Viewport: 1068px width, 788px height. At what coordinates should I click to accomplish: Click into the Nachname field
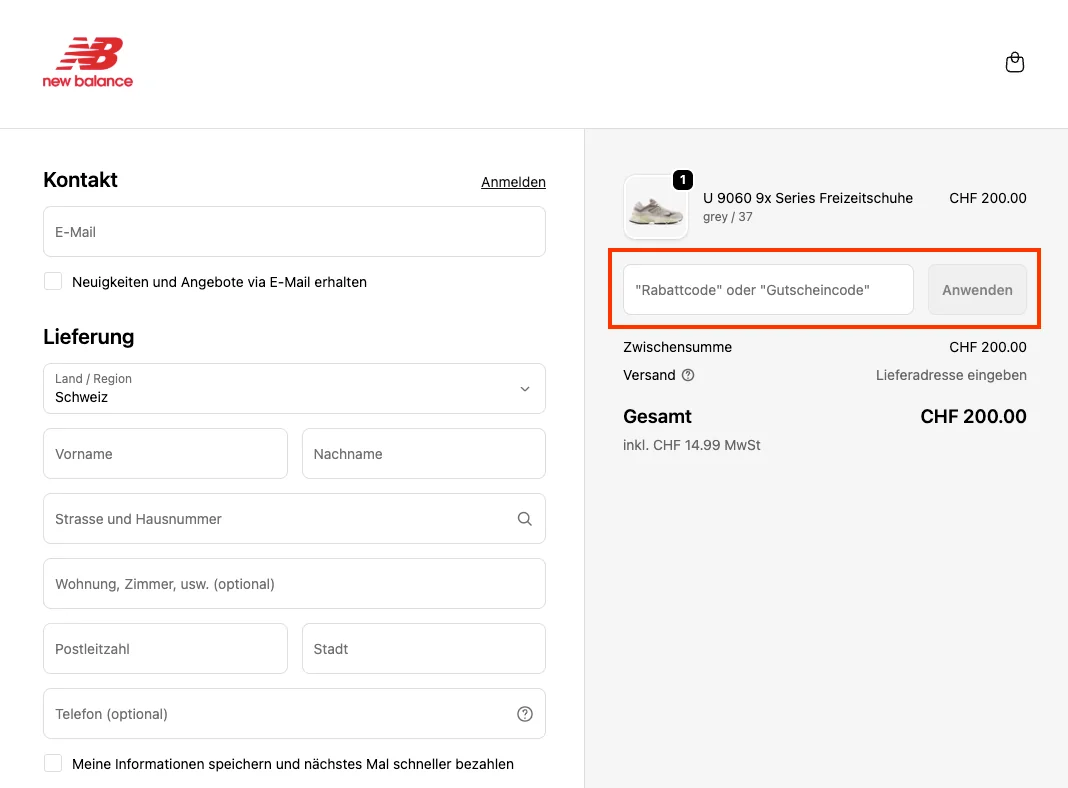click(x=423, y=454)
